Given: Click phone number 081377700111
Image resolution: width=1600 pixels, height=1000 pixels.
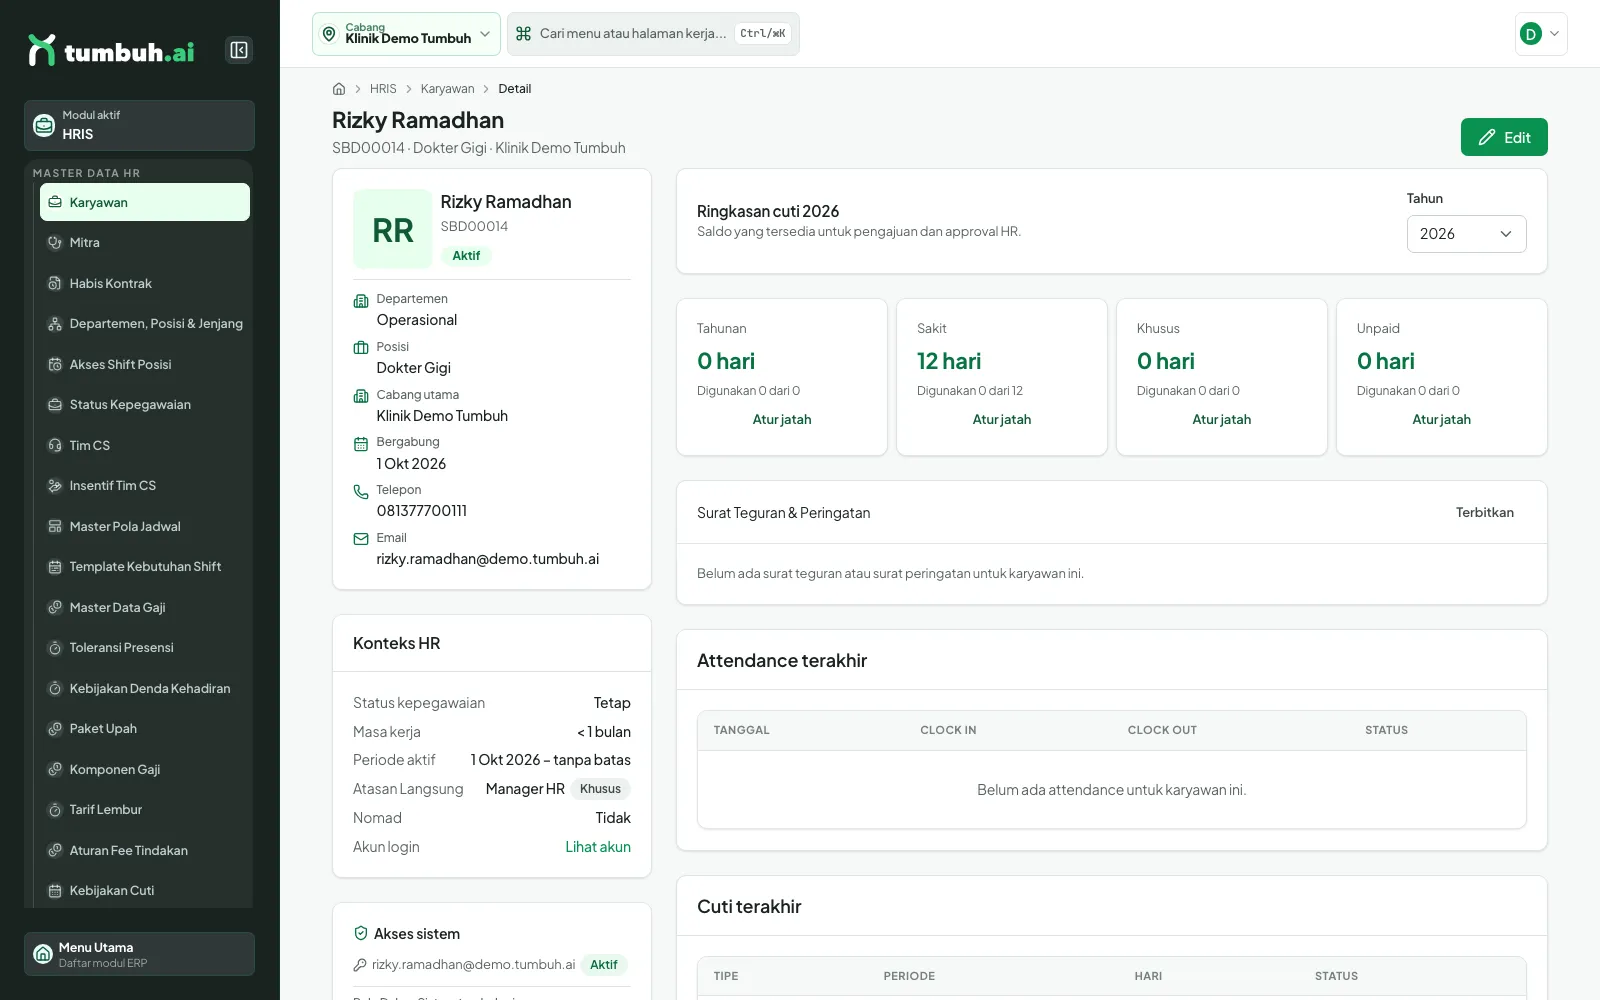Looking at the screenshot, I should (x=422, y=511).
